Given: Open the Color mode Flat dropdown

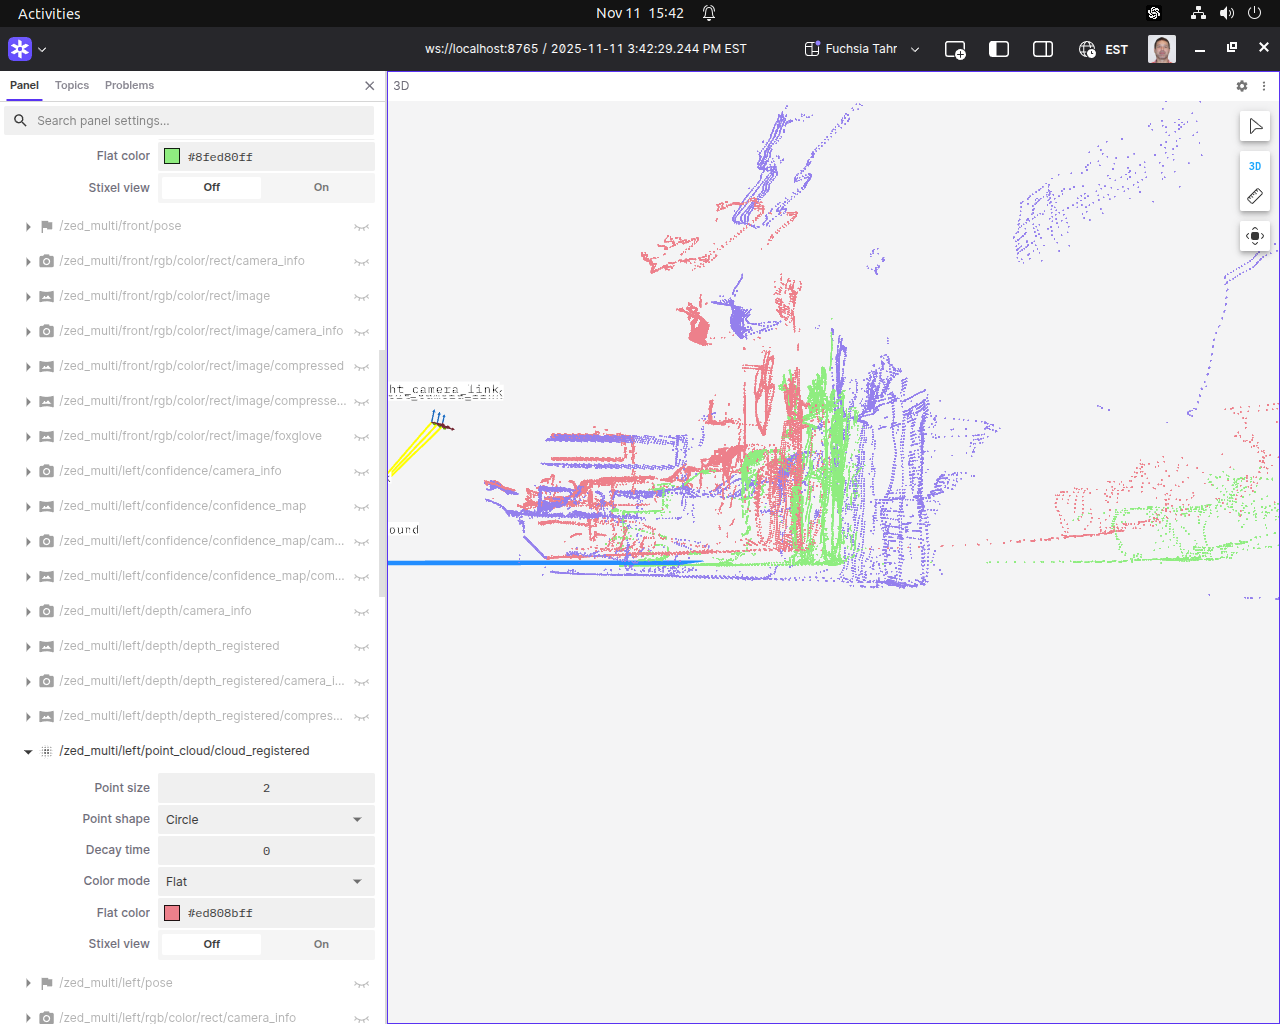Looking at the screenshot, I should click(265, 882).
